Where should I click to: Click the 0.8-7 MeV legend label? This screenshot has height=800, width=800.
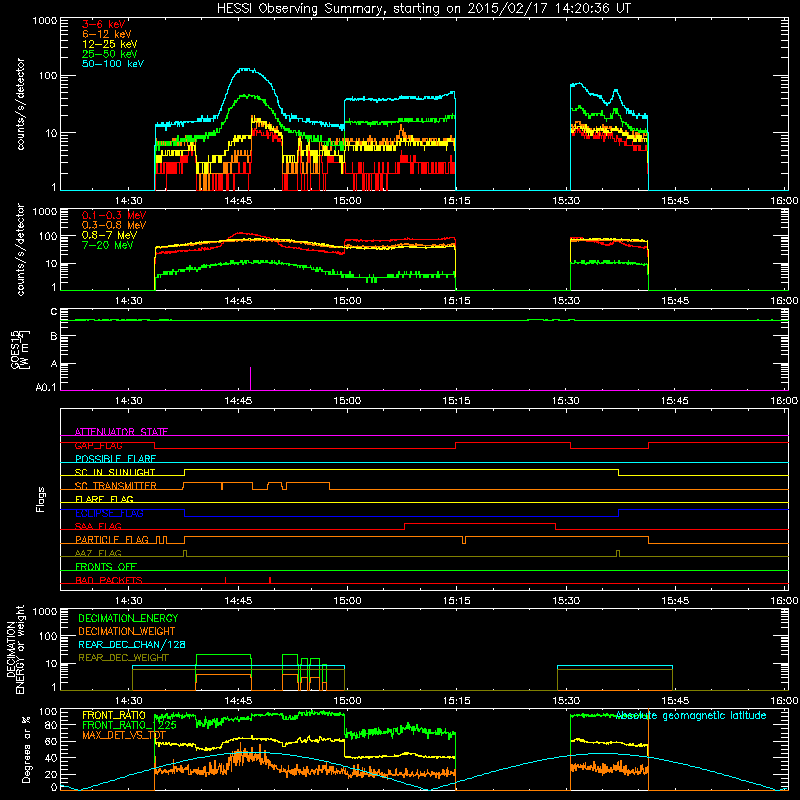(110, 235)
